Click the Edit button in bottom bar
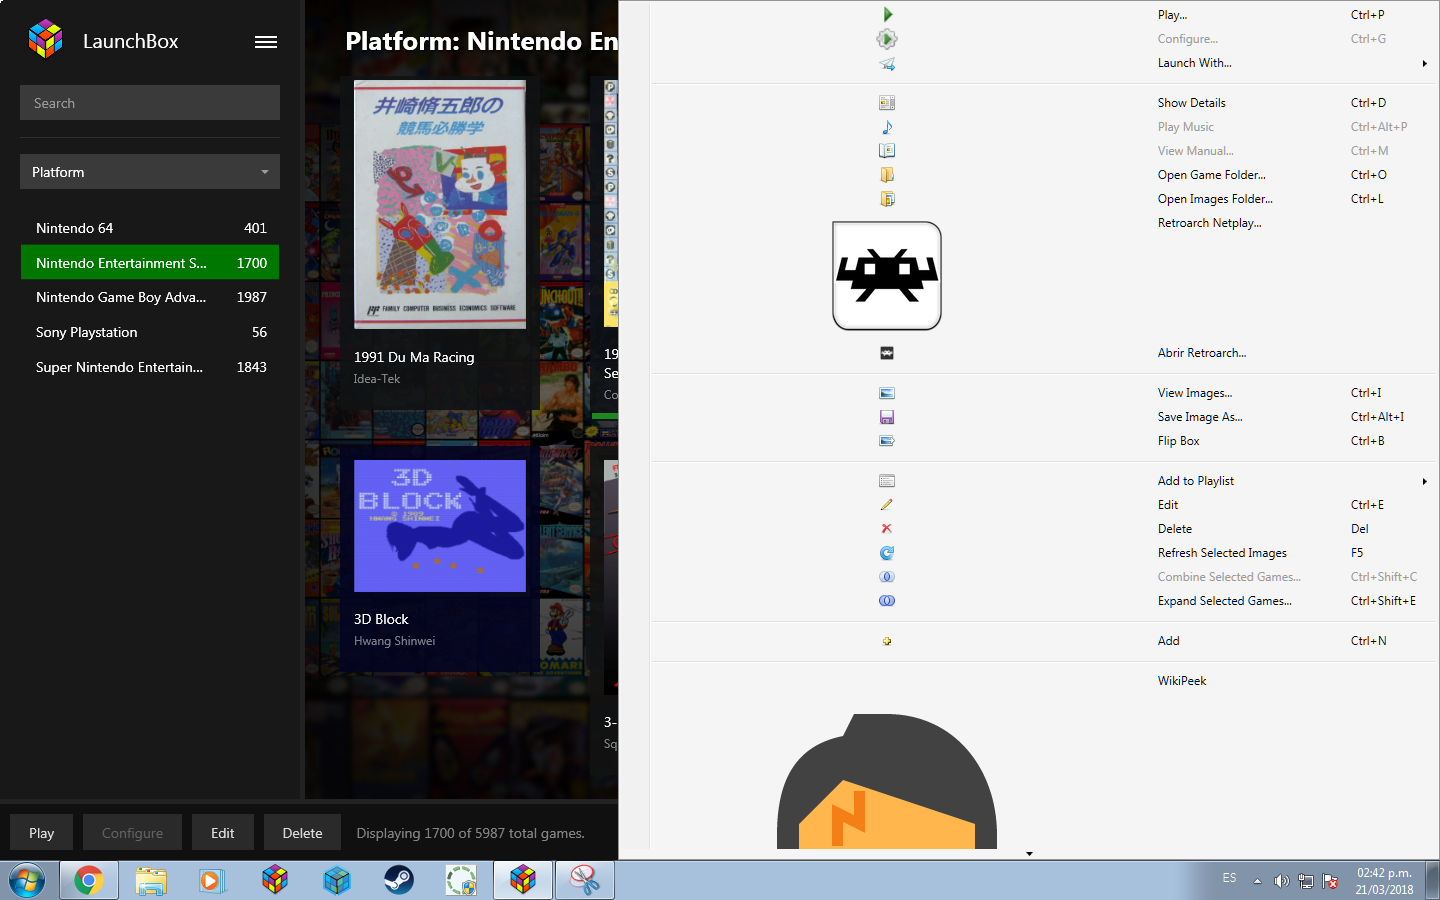The width and height of the screenshot is (1440, 900). 223,833
